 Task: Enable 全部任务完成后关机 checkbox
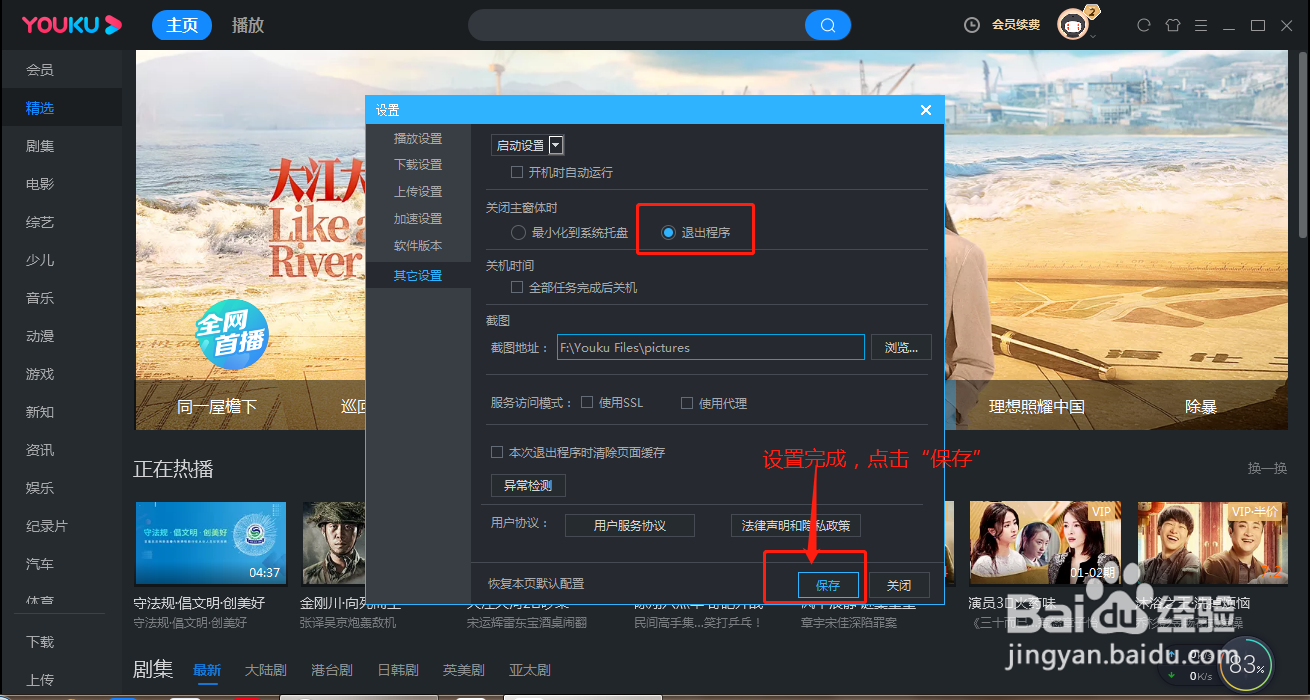517,287
